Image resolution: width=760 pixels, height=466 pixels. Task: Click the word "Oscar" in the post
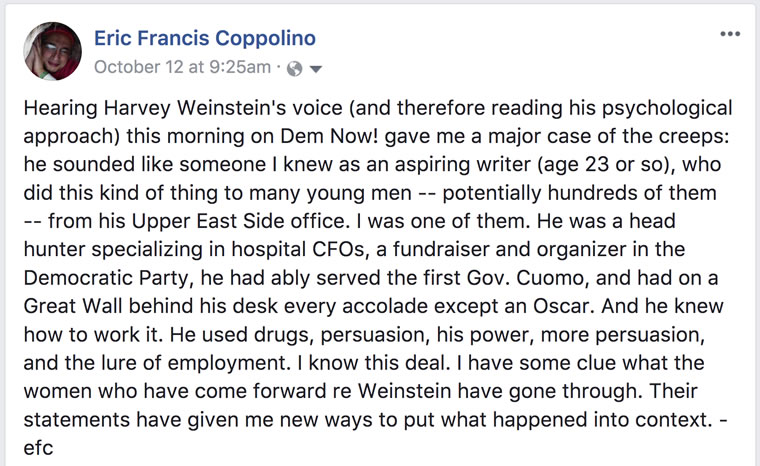pyautogui.click(x=562, y=306)
